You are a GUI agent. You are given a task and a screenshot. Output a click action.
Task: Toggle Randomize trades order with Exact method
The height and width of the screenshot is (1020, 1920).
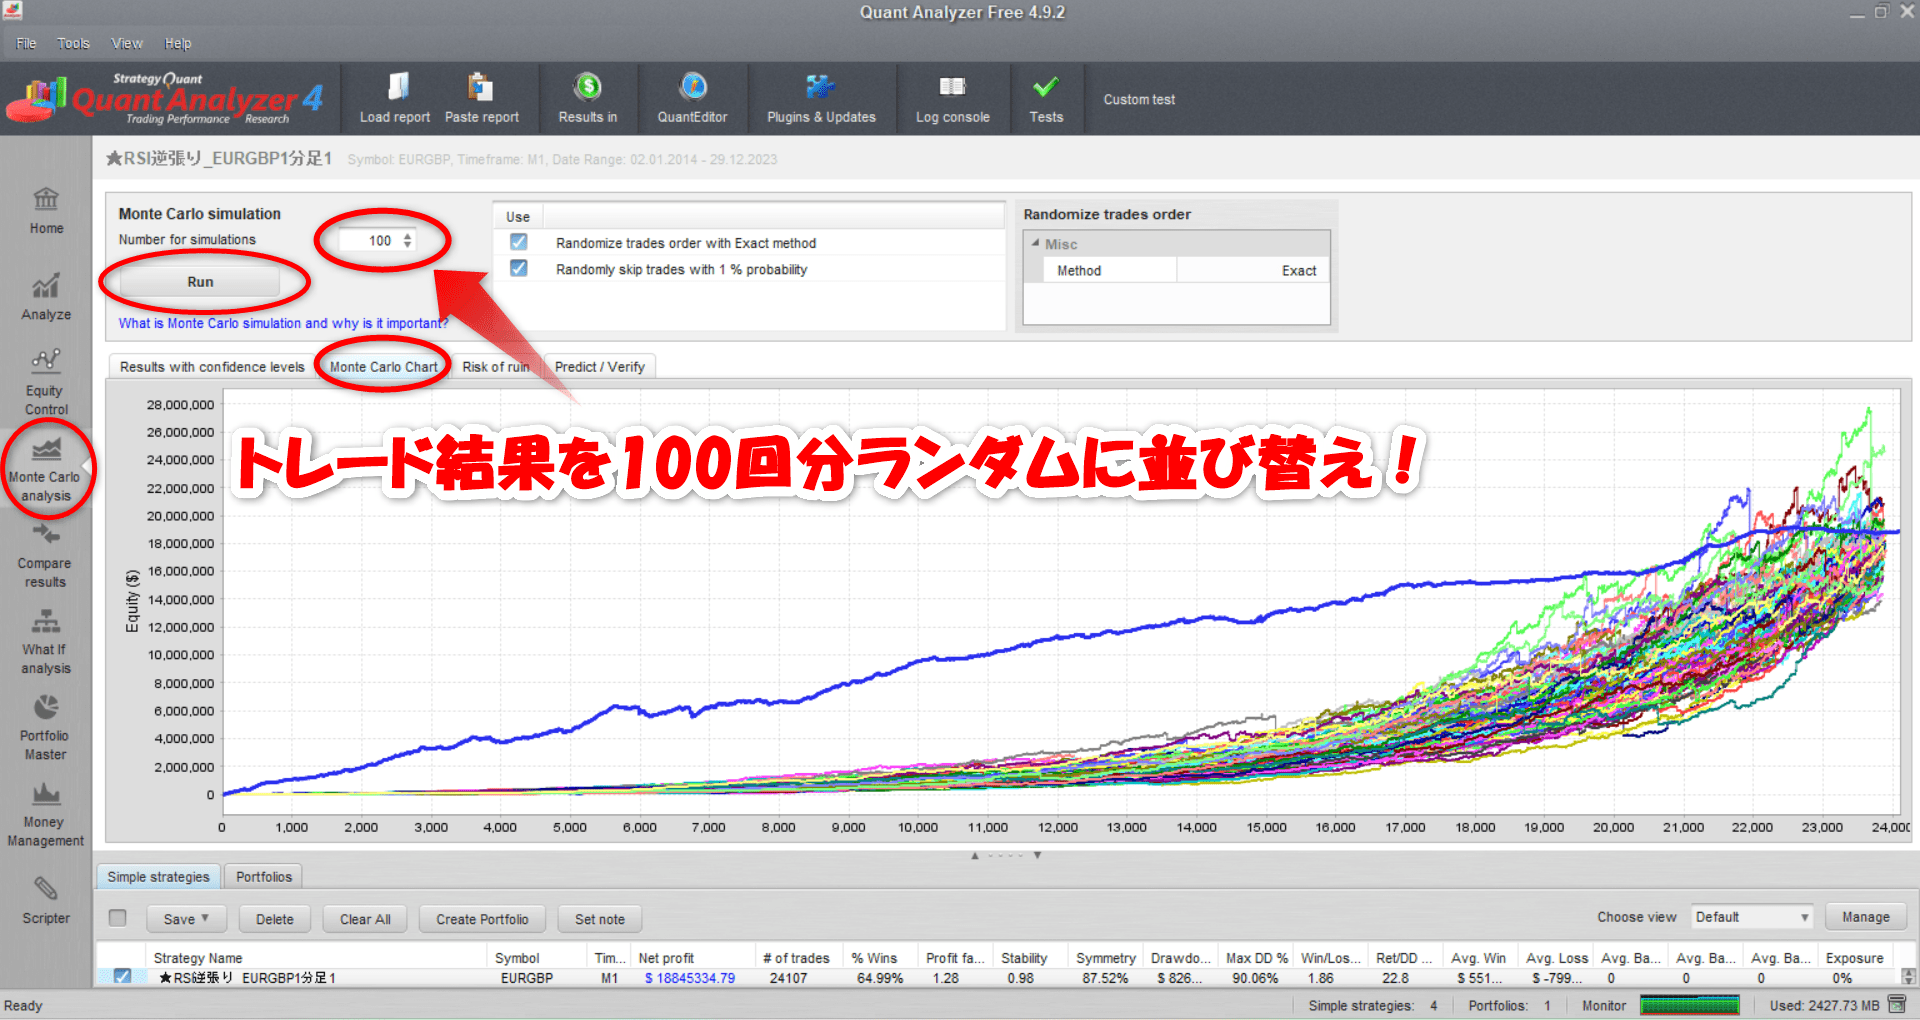tap(518, 242)
